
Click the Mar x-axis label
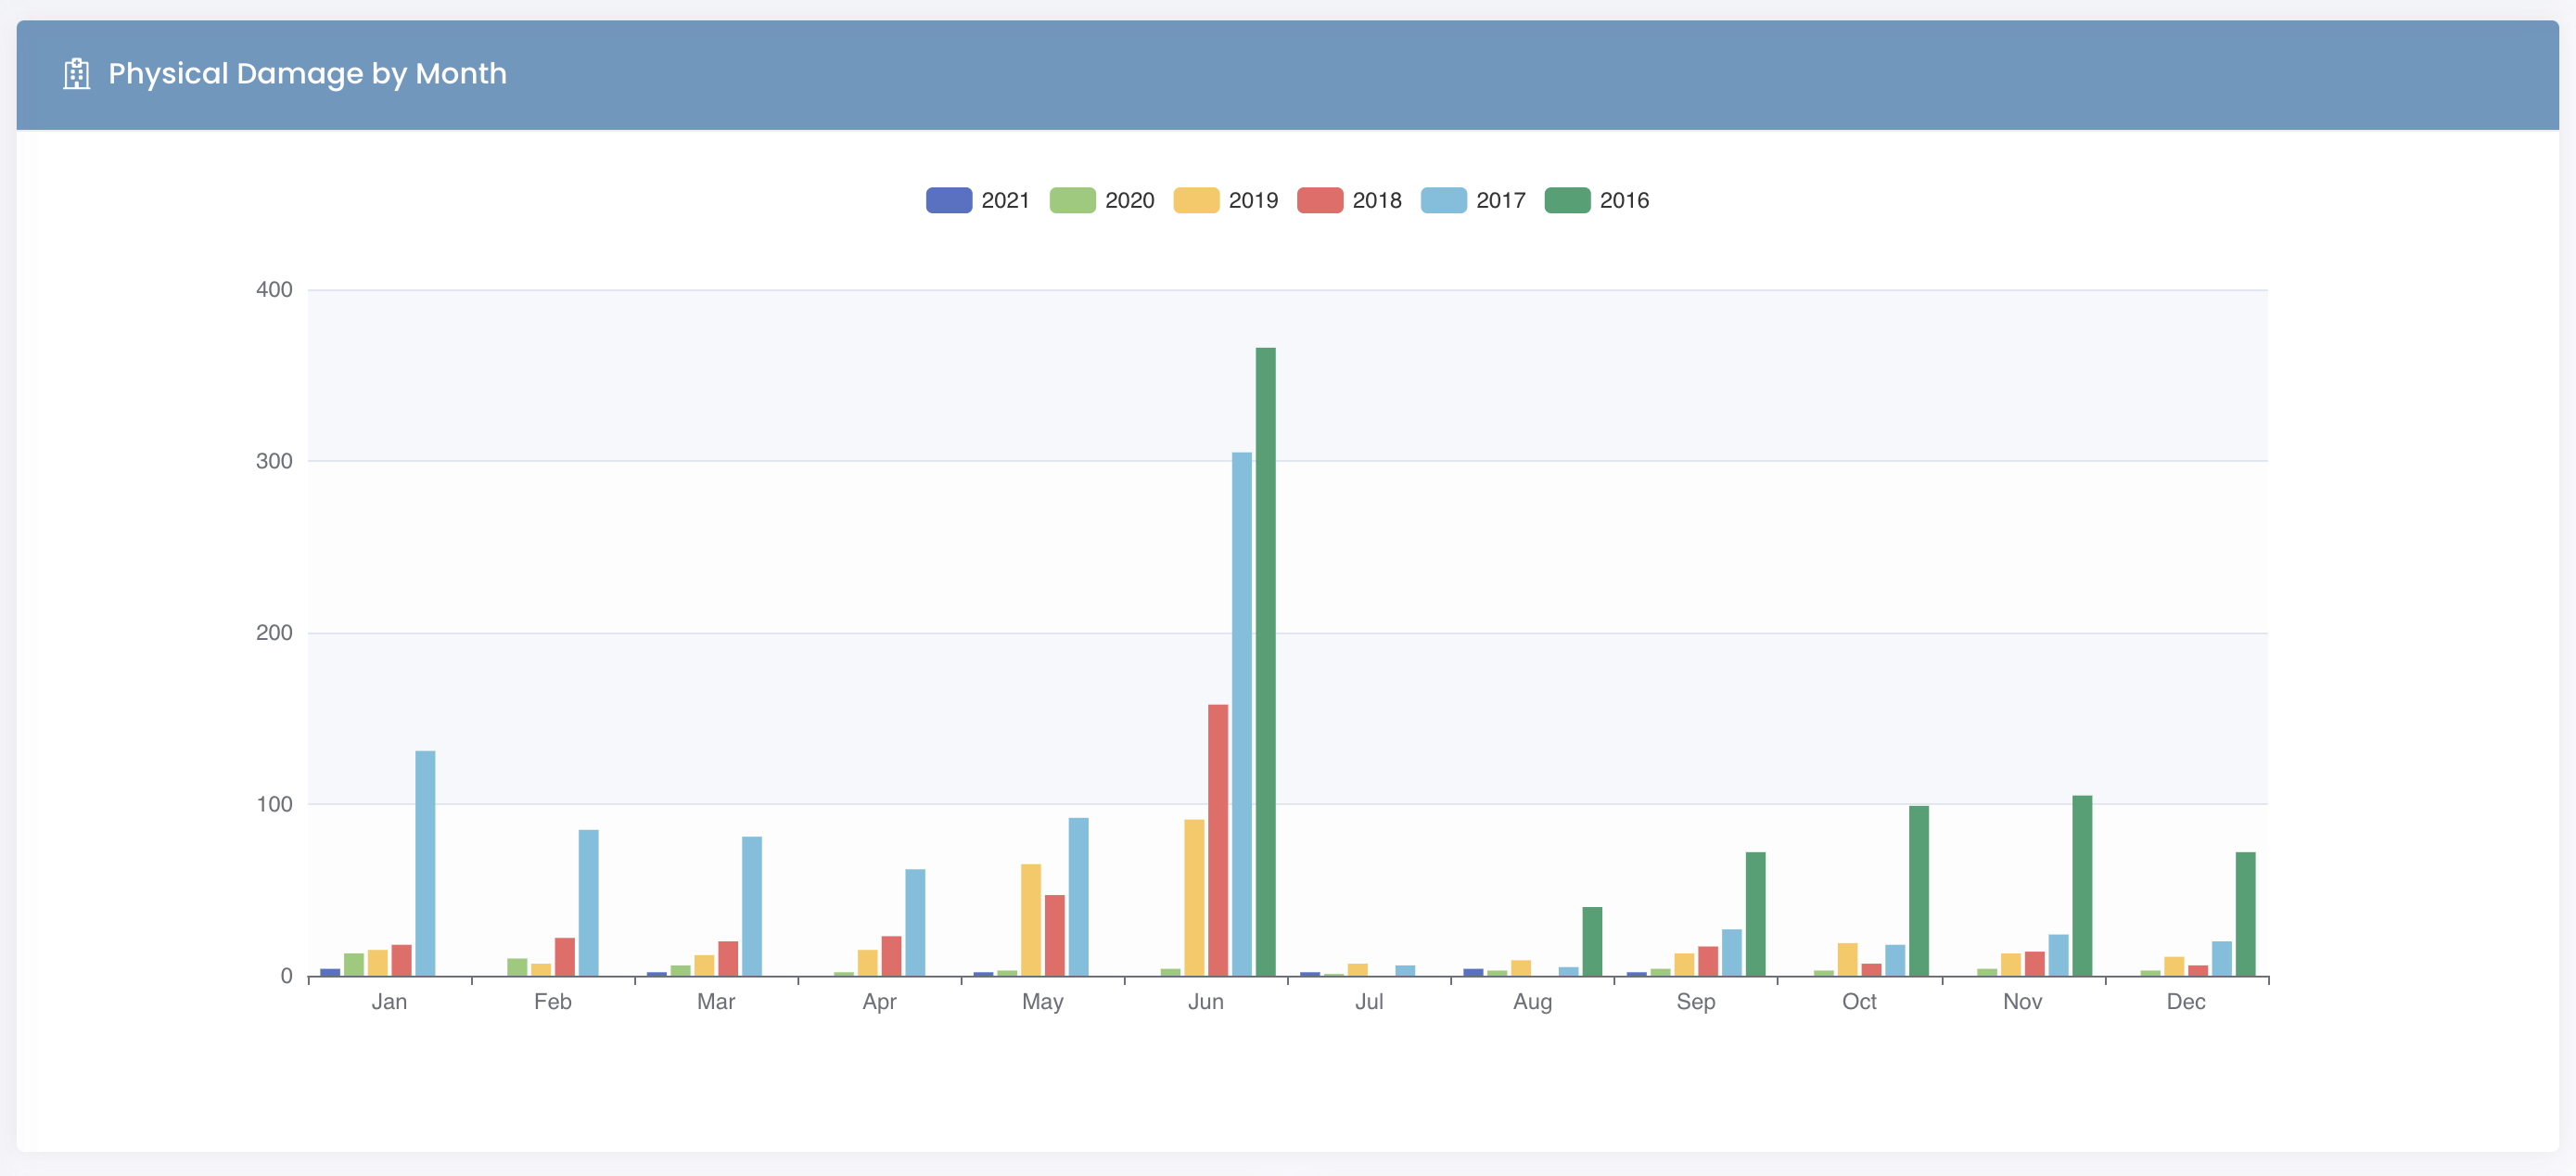click(716, 1001)
